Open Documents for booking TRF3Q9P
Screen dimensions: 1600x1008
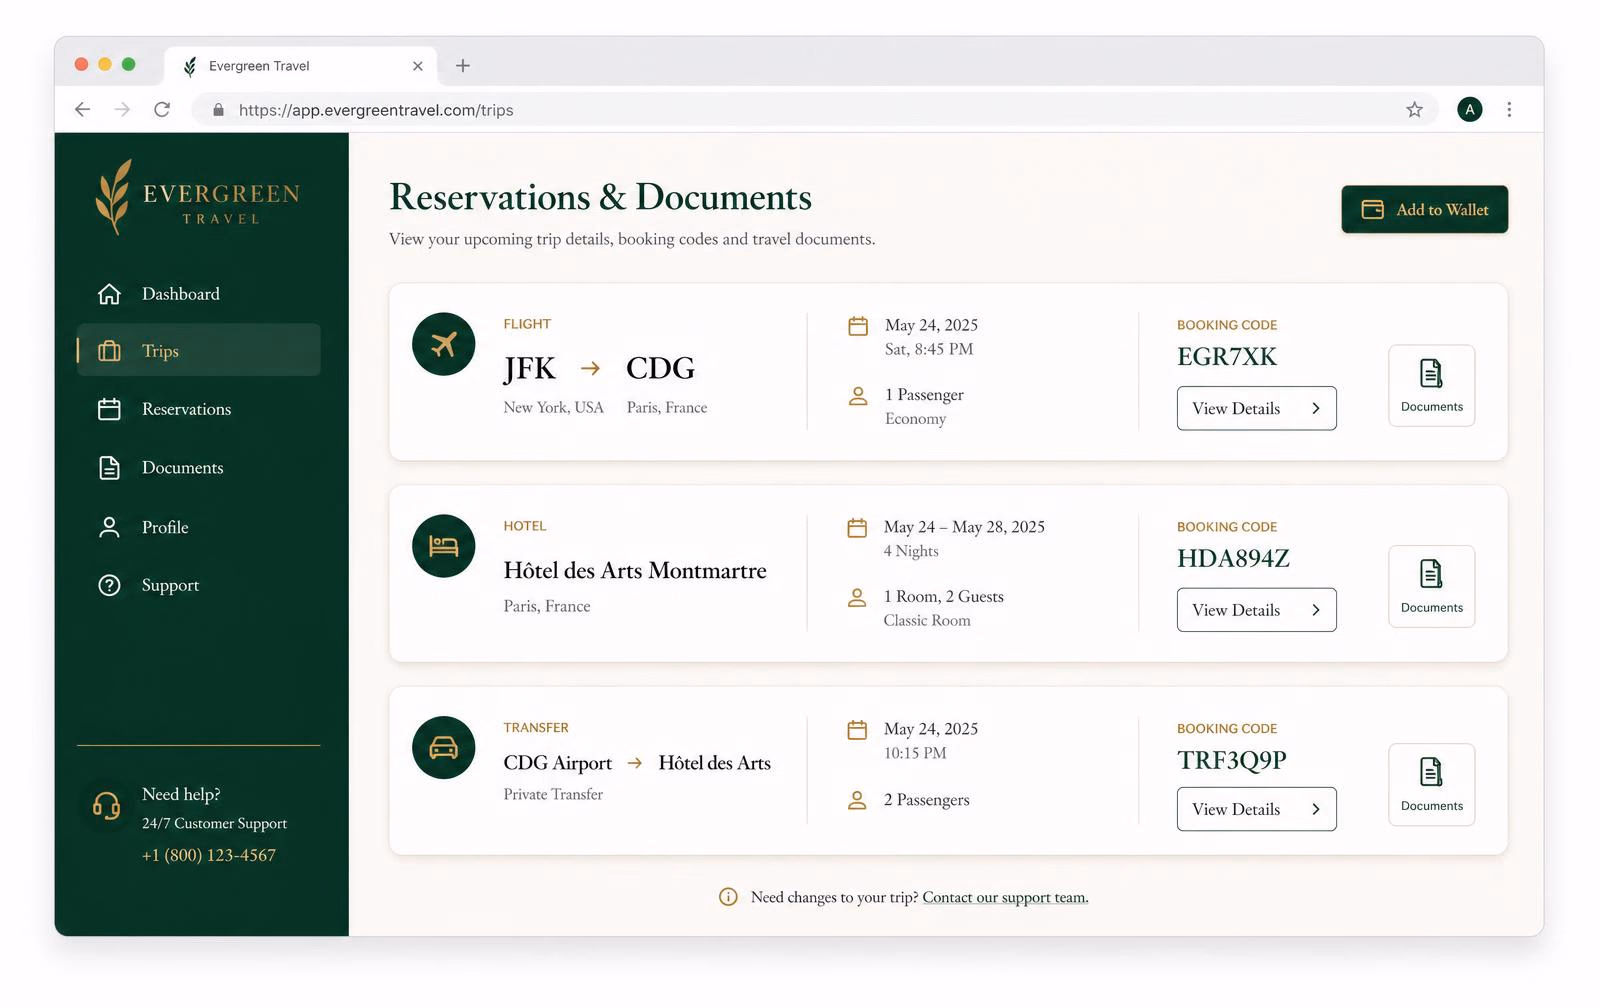point(1431,785)
